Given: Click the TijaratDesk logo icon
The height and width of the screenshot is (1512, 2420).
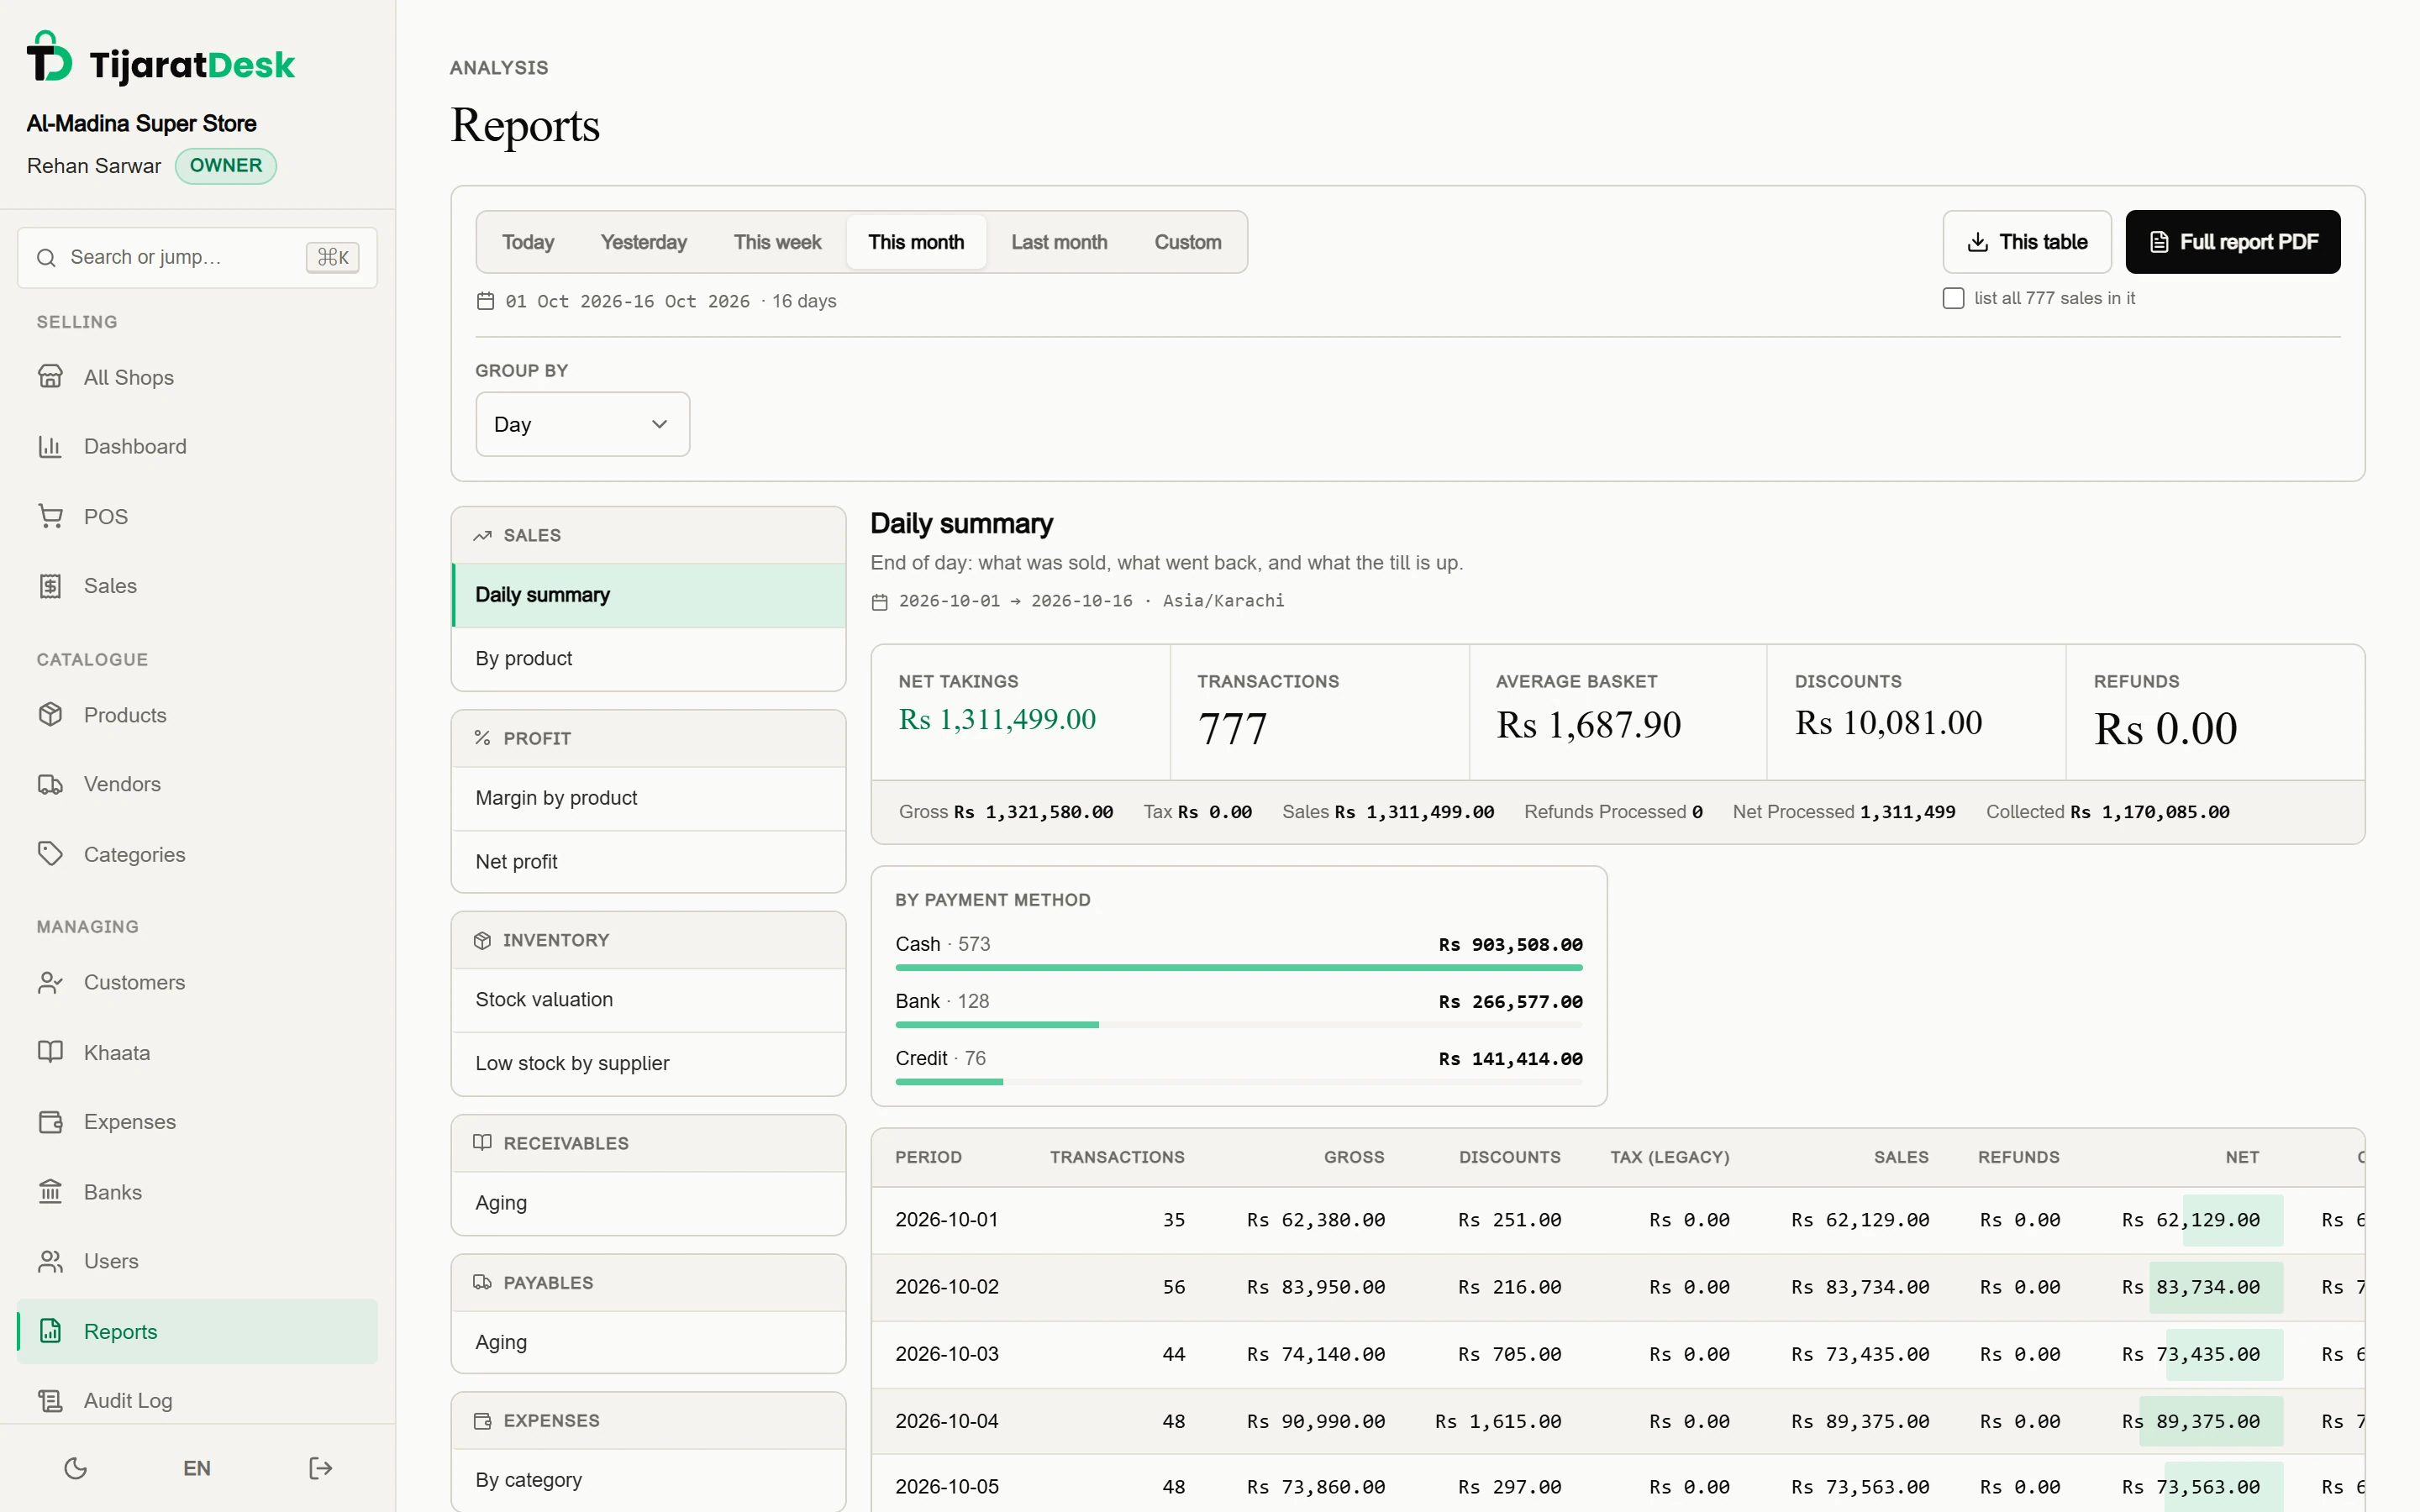Looking at the screenshot, I should [49, 57].
